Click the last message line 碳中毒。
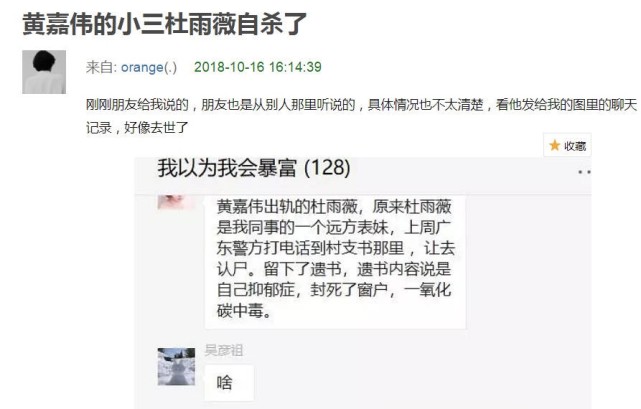Image resolution: width=641 pixels, height=409 pixels. (244, 311)
